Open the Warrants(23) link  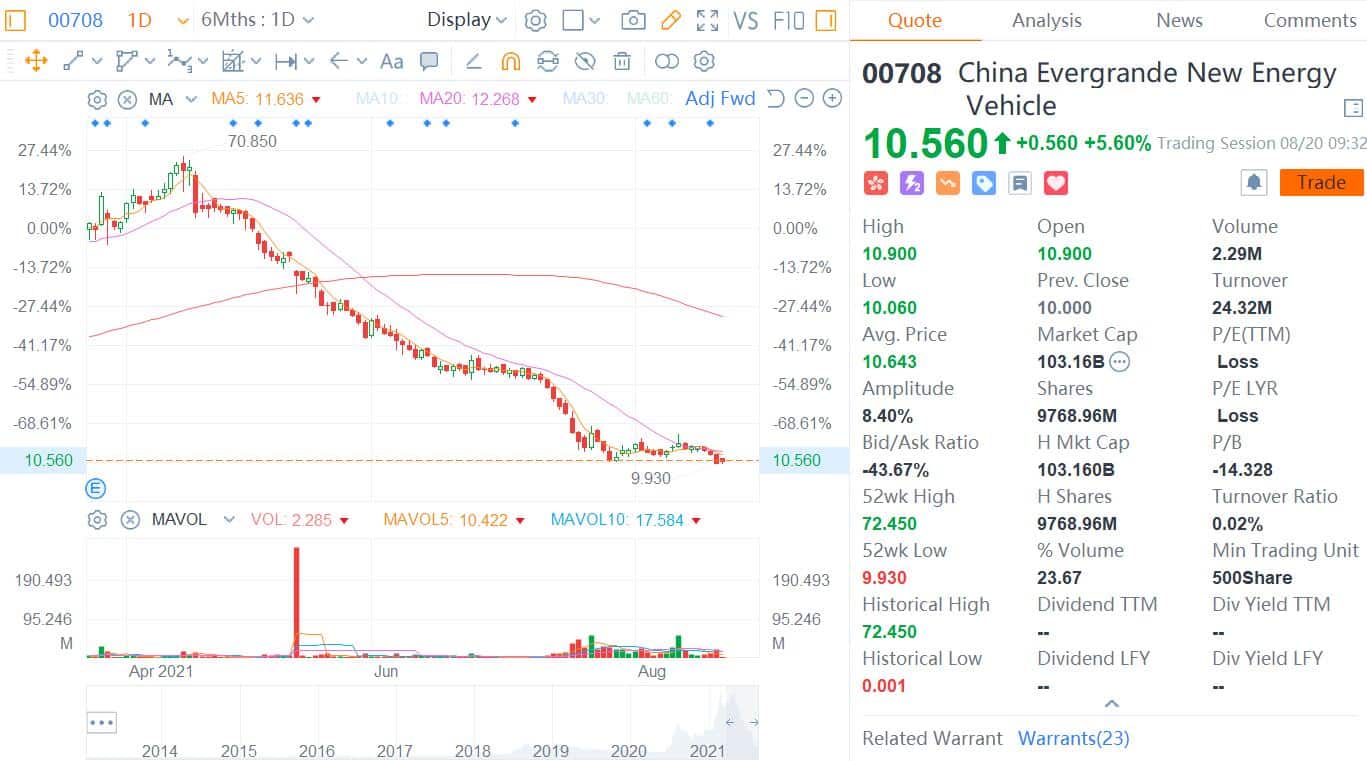[1073, 738]
